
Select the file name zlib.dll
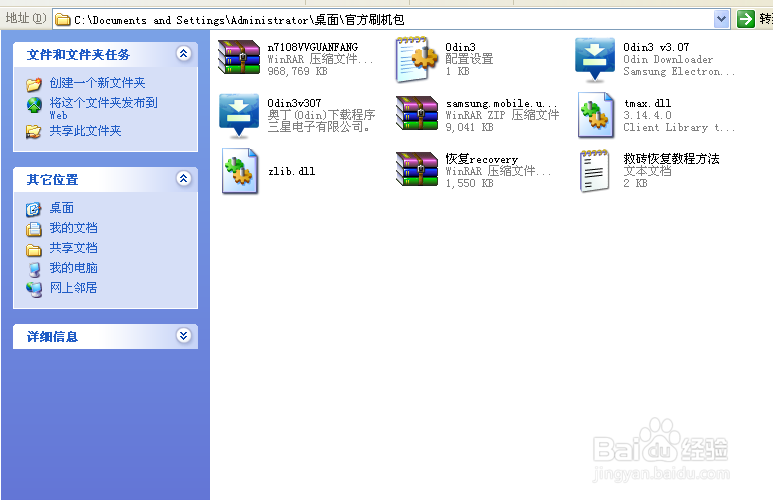click(x=291, y=171)
